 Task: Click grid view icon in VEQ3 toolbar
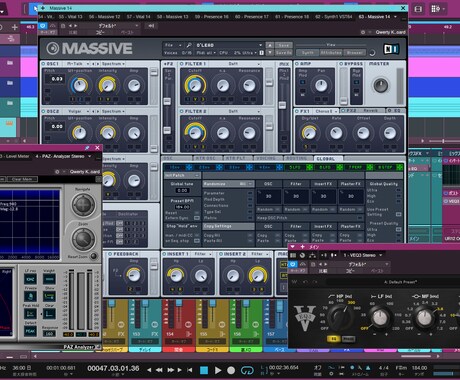click(x=293, y=255)
